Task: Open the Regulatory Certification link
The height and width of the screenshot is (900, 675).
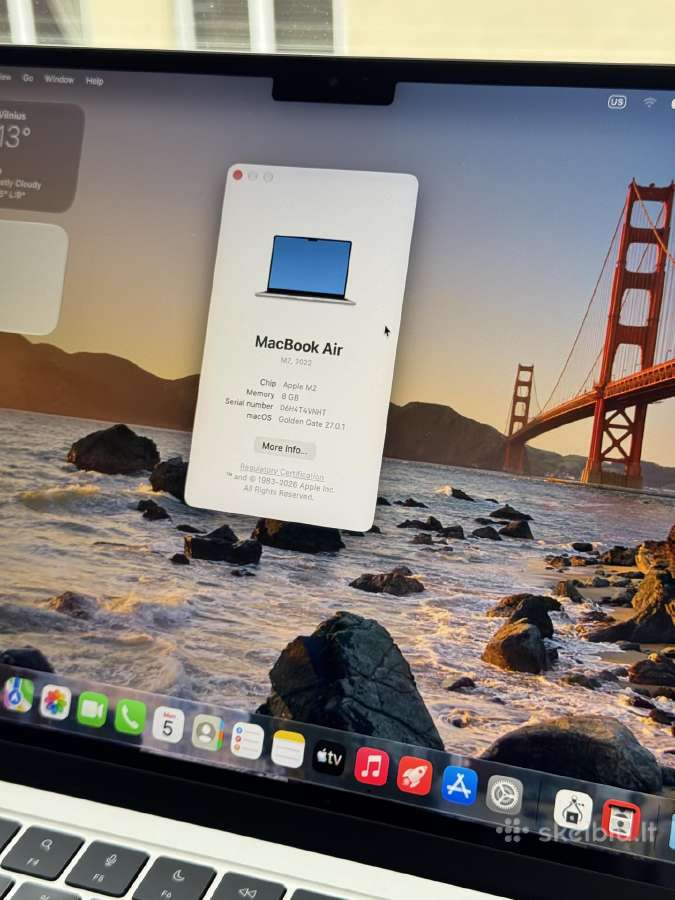Action: [x=282, y=472]
